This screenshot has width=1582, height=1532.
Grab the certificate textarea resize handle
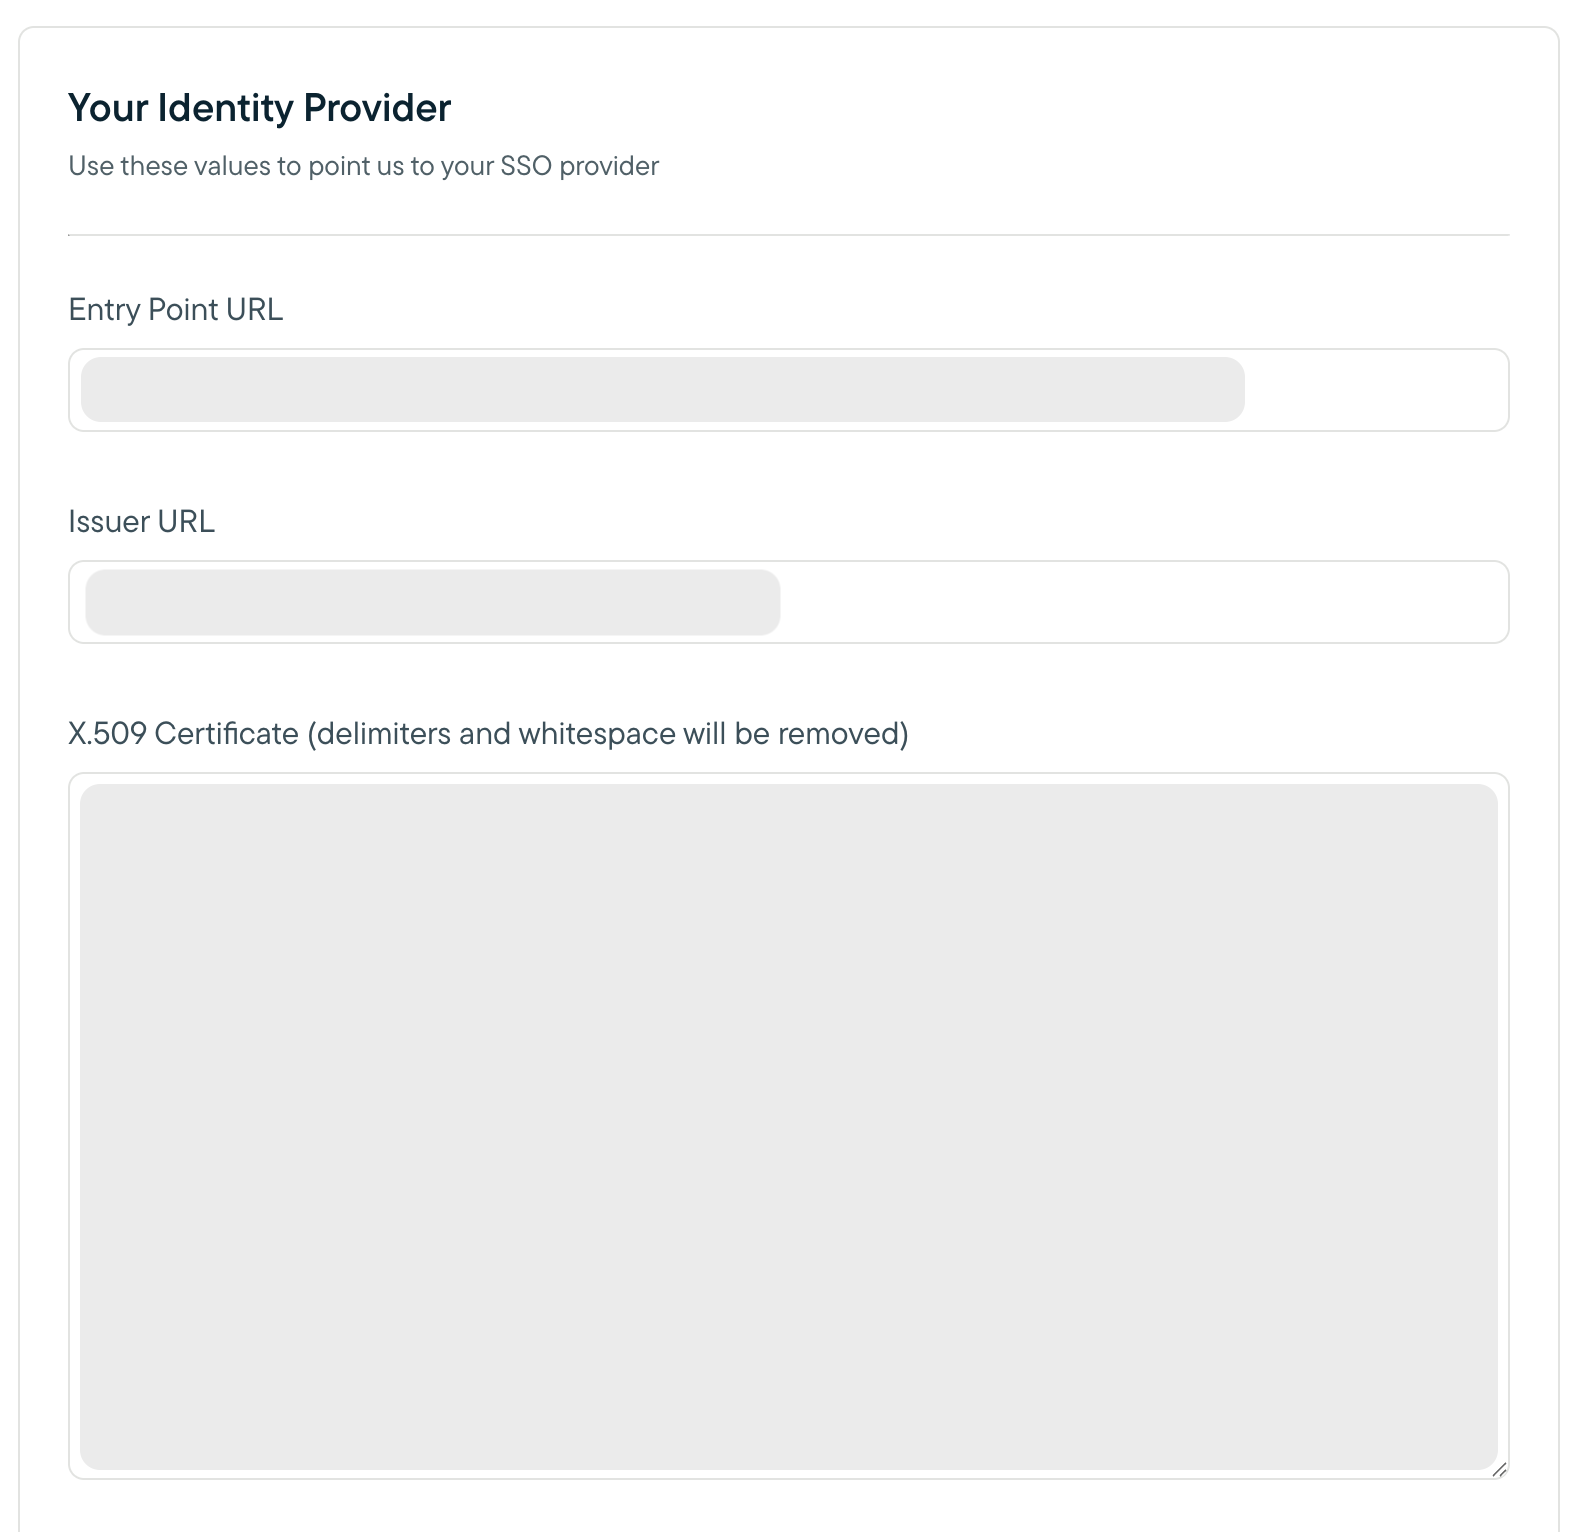point(1499,1469)
